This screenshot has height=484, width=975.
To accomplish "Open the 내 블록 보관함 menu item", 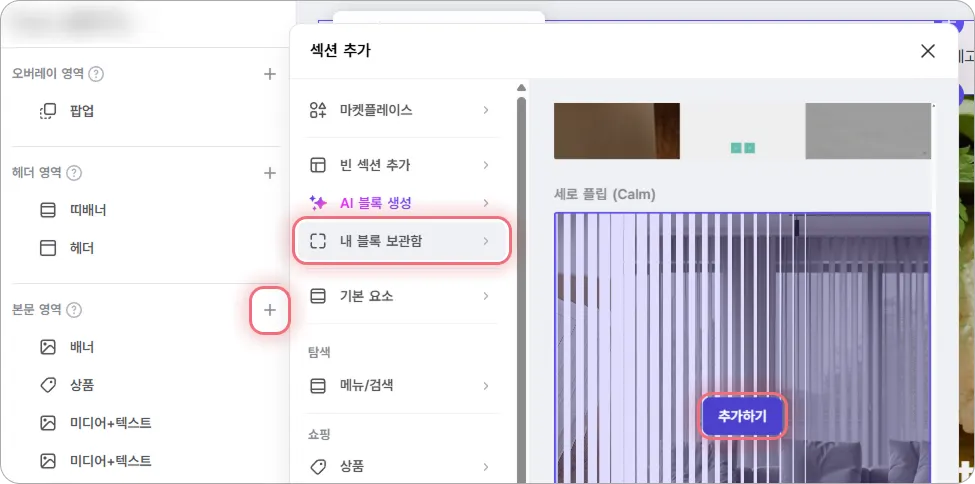I will point(402,241).
